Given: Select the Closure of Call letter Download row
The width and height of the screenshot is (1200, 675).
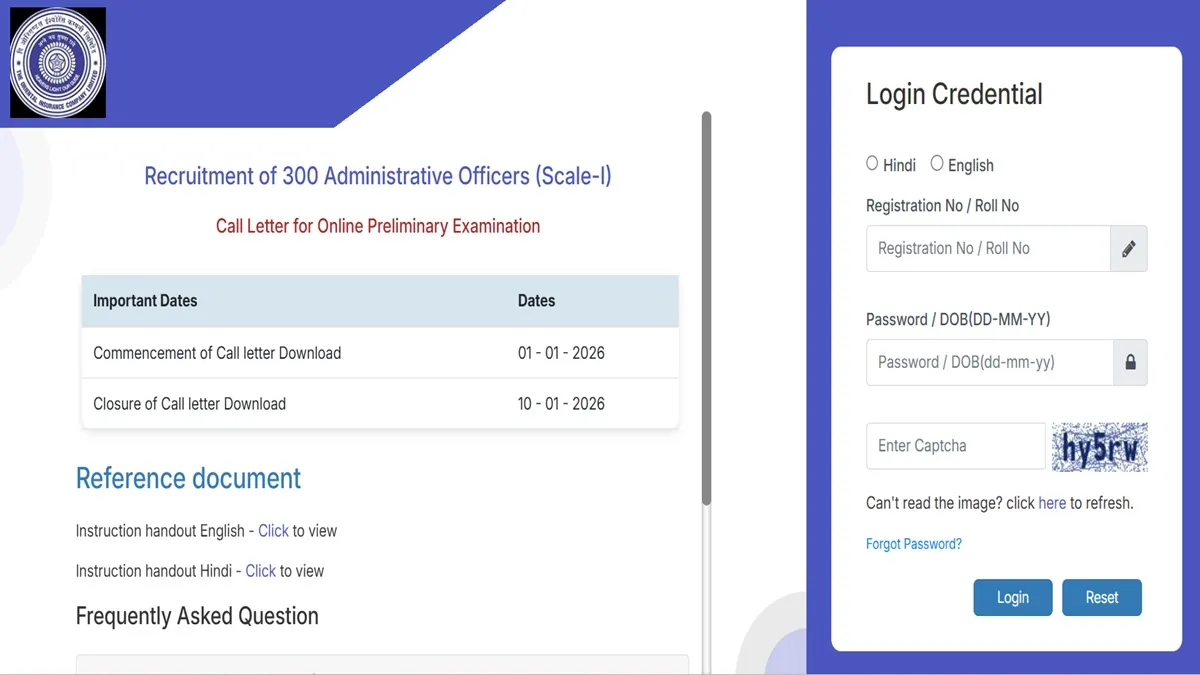Looking at the screenshot, I should click(x=380, y=404).
